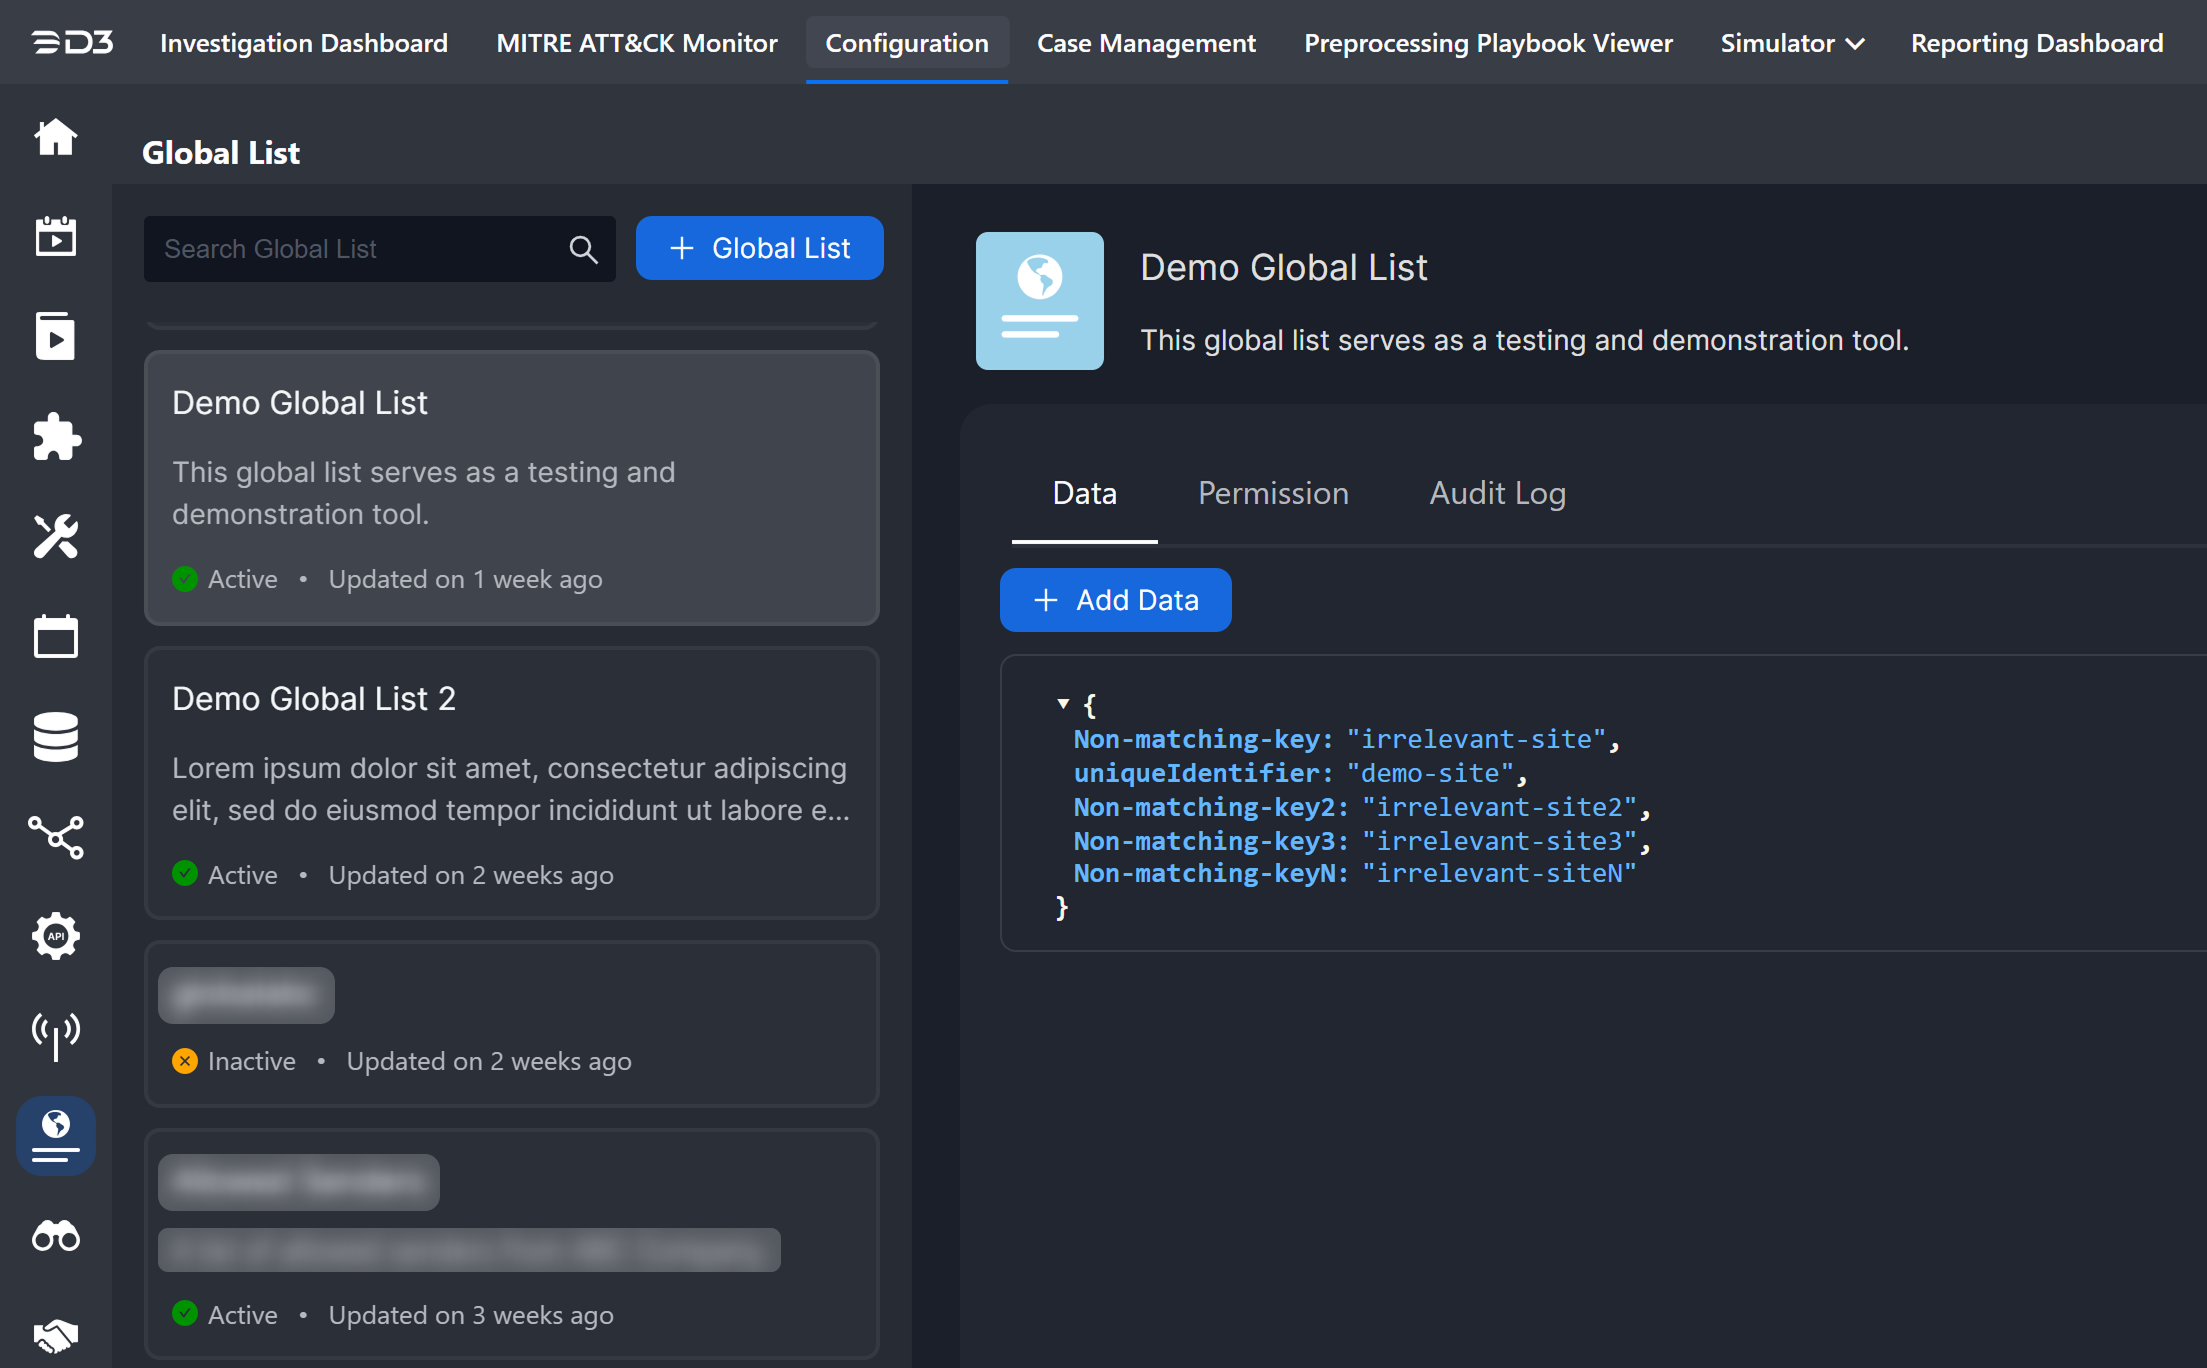Go to Investigation Dashboard
The width and height of the screenshot is (2207, 1368).
click(304, 43)
